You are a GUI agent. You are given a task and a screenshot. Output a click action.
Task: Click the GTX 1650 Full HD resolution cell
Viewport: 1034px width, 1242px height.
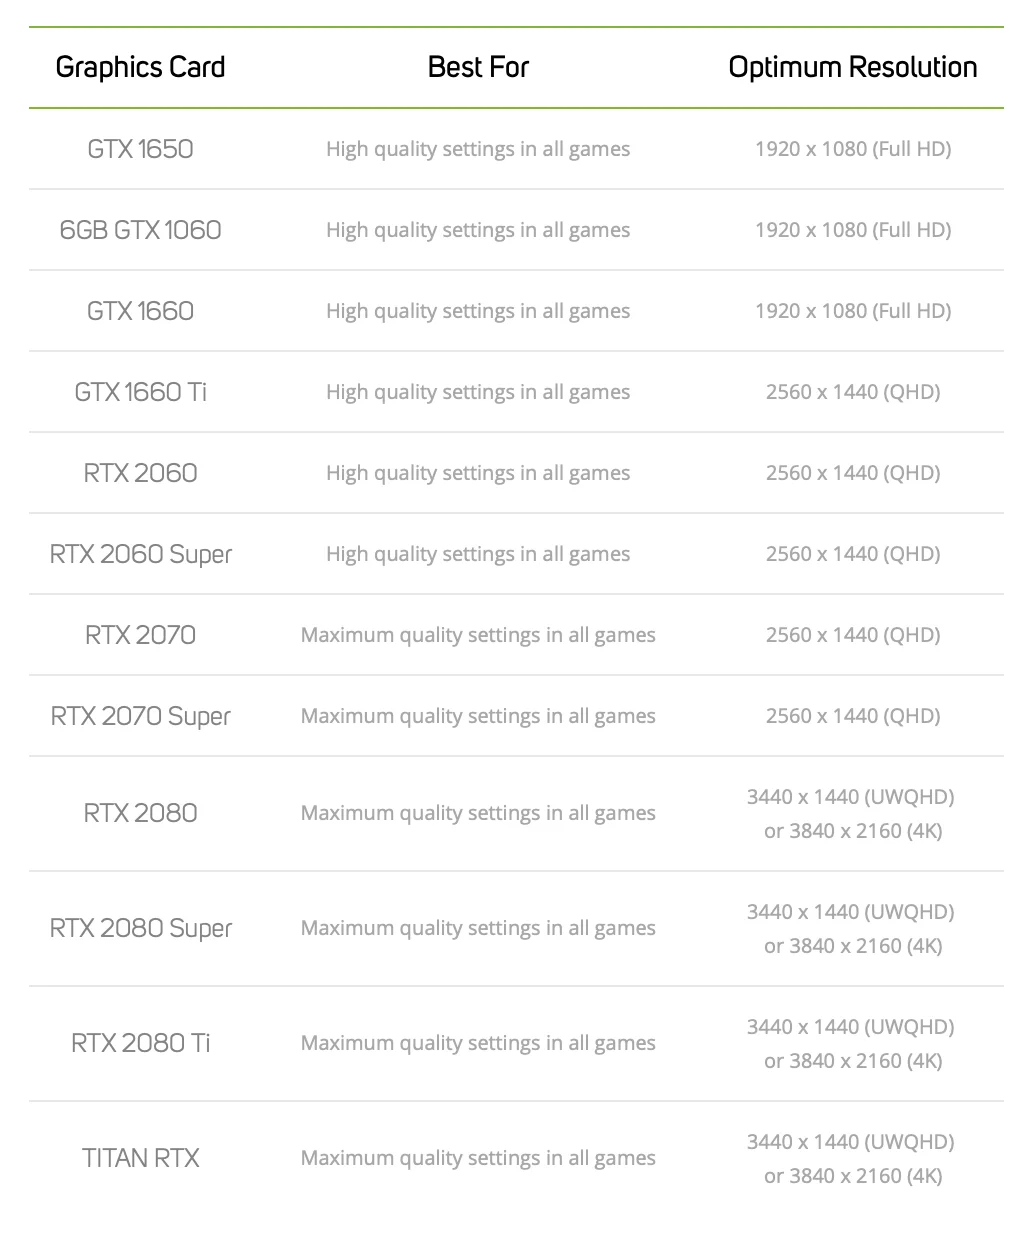pos(853,149)
